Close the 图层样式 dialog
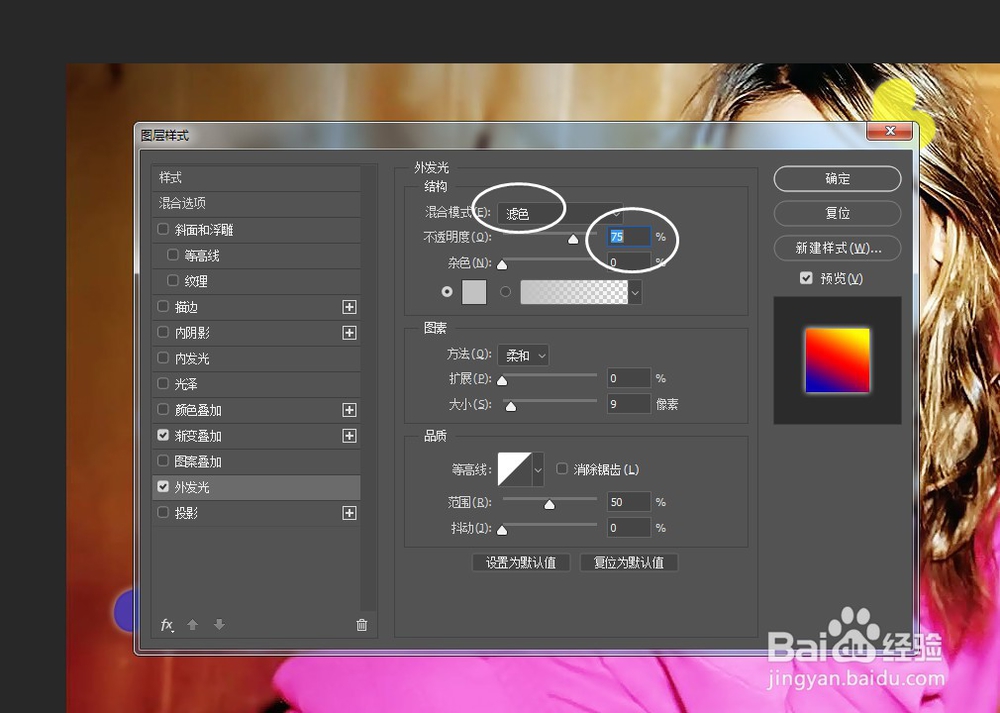Viewport: 1000px width, 713px height. click(x=890, y=131)
